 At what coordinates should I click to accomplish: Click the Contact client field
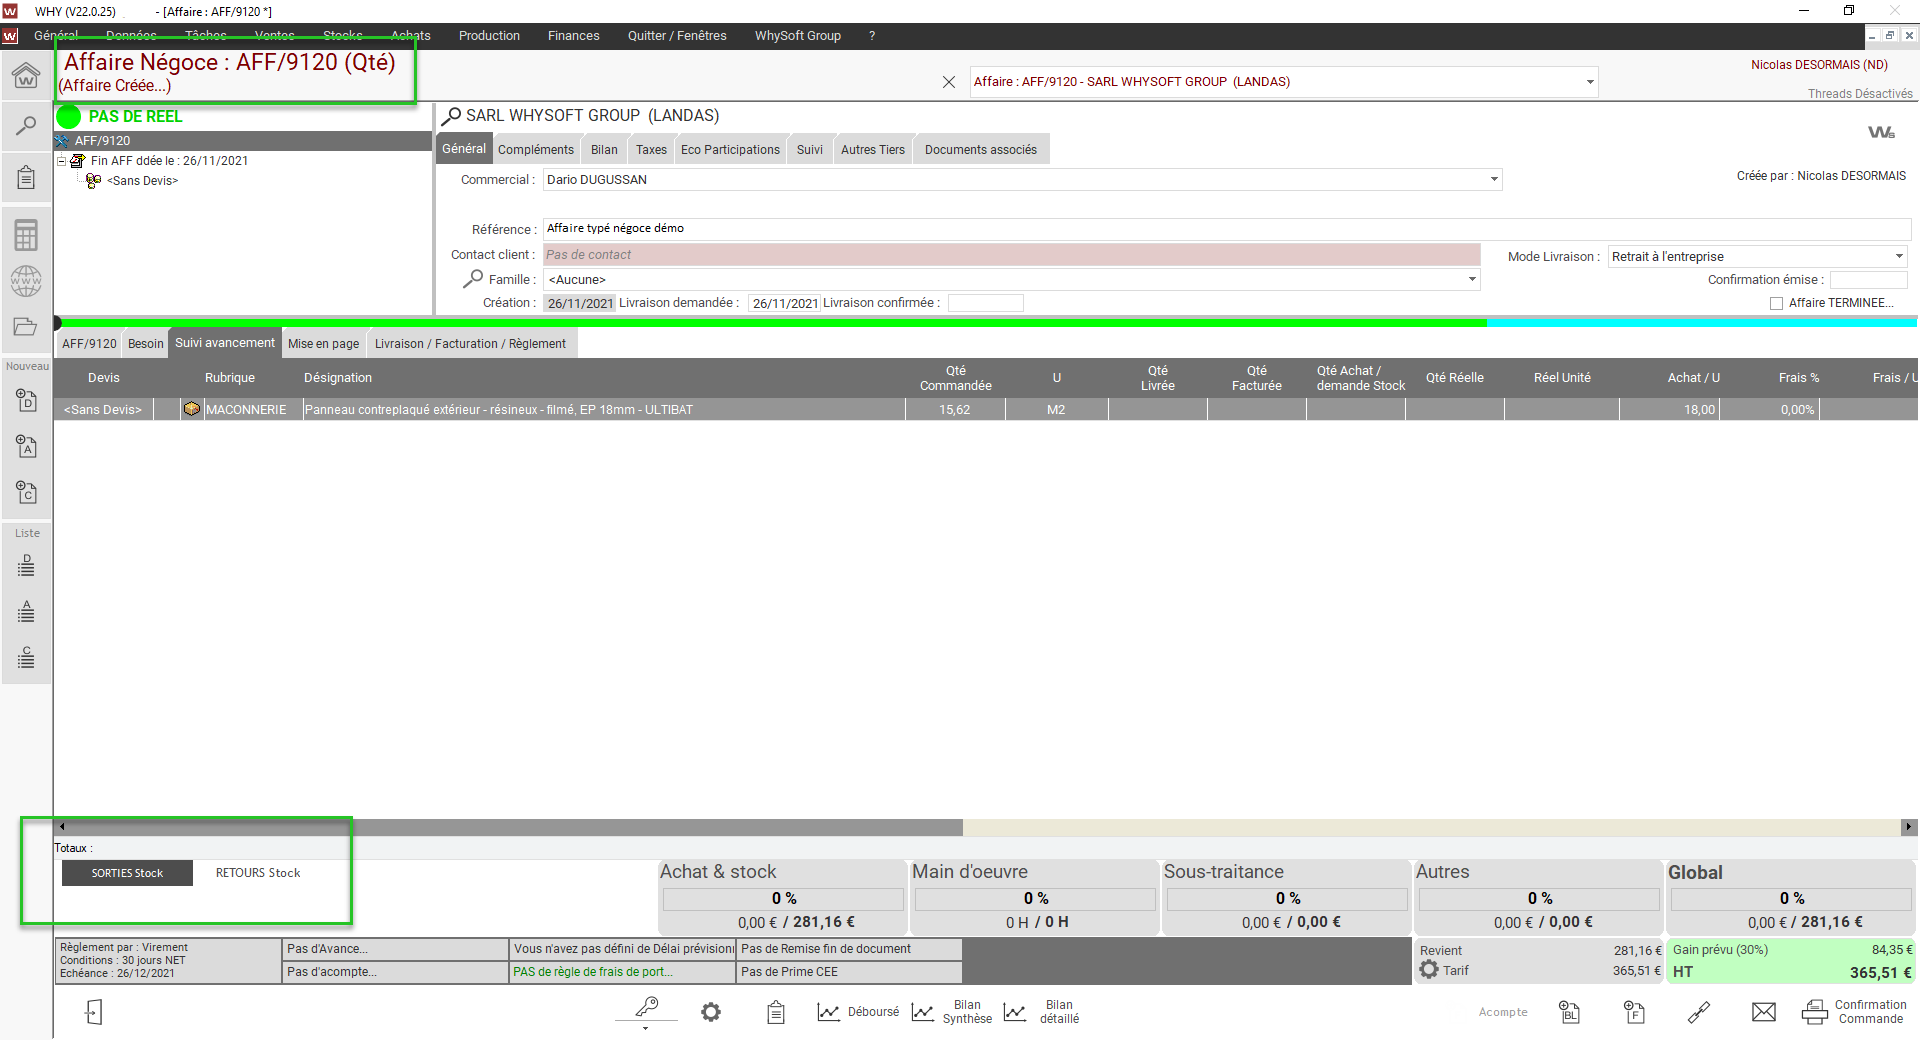coord(1011,255)
